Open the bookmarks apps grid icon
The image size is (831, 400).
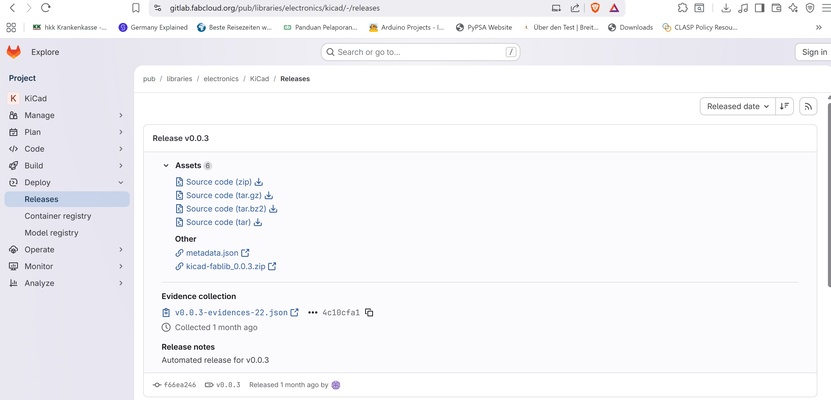coord(11,28)
